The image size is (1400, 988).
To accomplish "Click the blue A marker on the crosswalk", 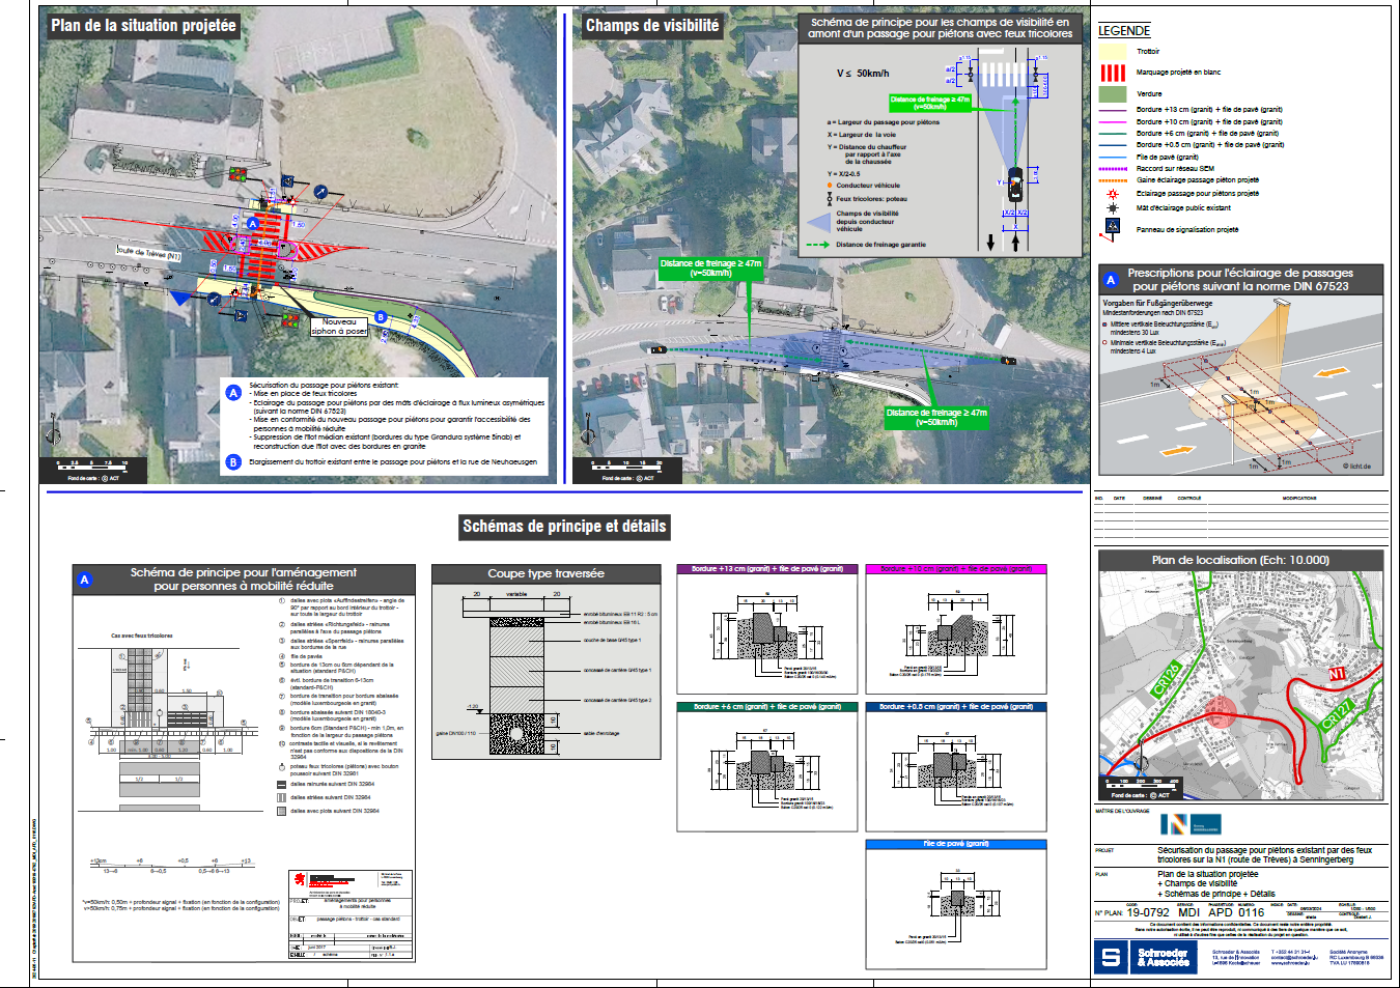I will point(253,224).
